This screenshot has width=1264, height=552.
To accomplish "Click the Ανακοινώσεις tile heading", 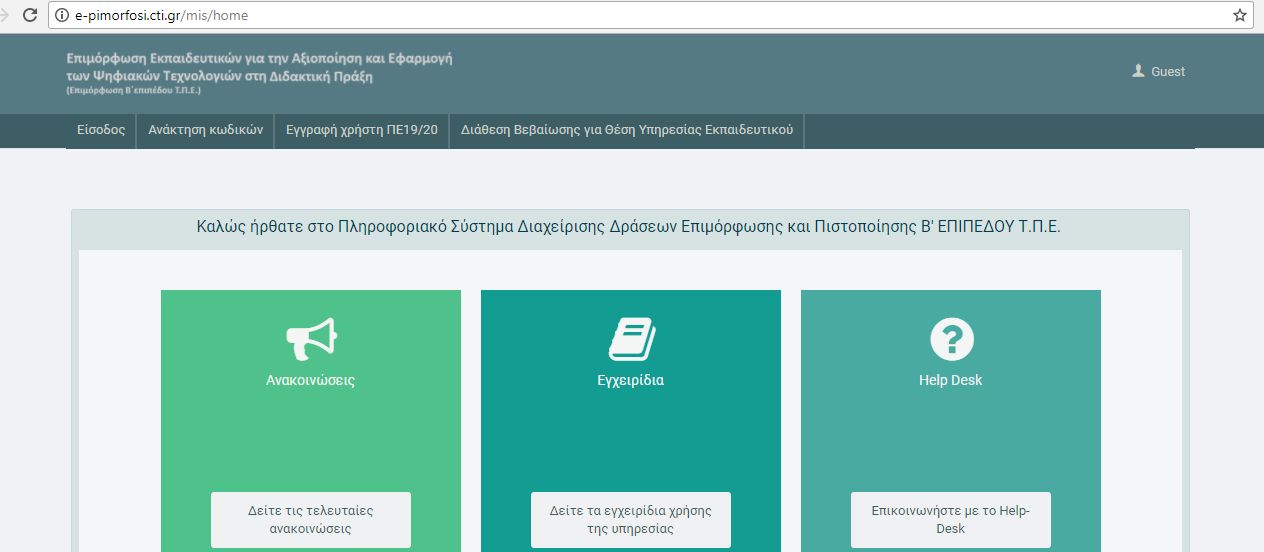I will (310, 380).
